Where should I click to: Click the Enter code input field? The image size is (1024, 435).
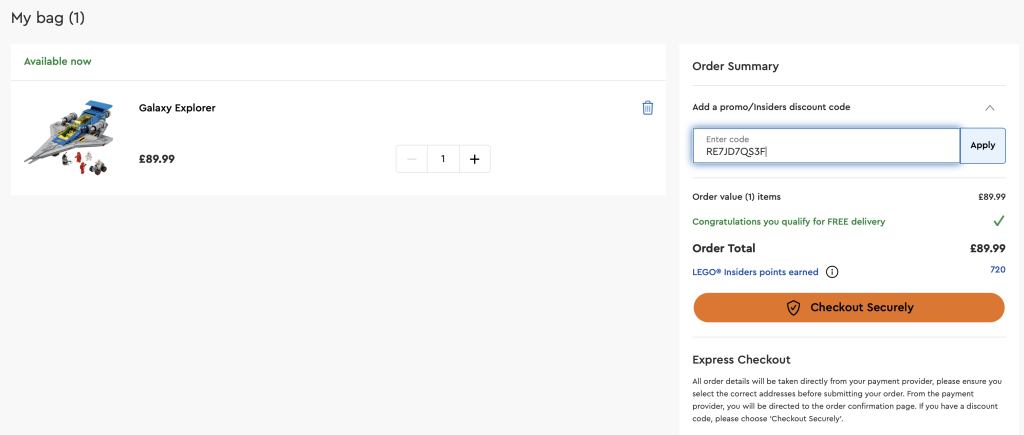pos(826,146)
